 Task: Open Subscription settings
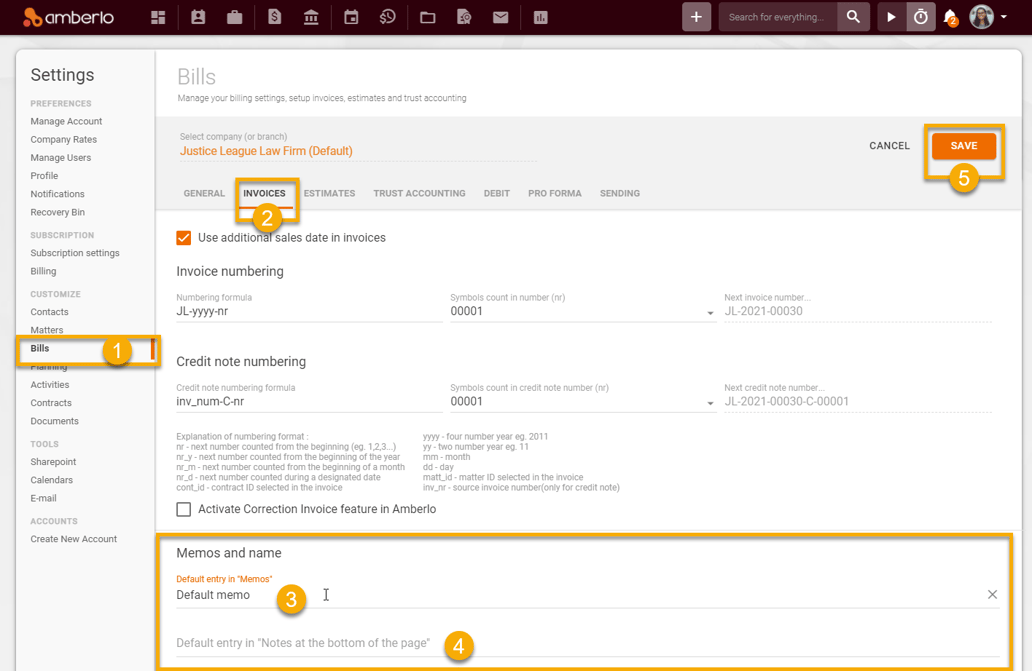click(75, 253)
